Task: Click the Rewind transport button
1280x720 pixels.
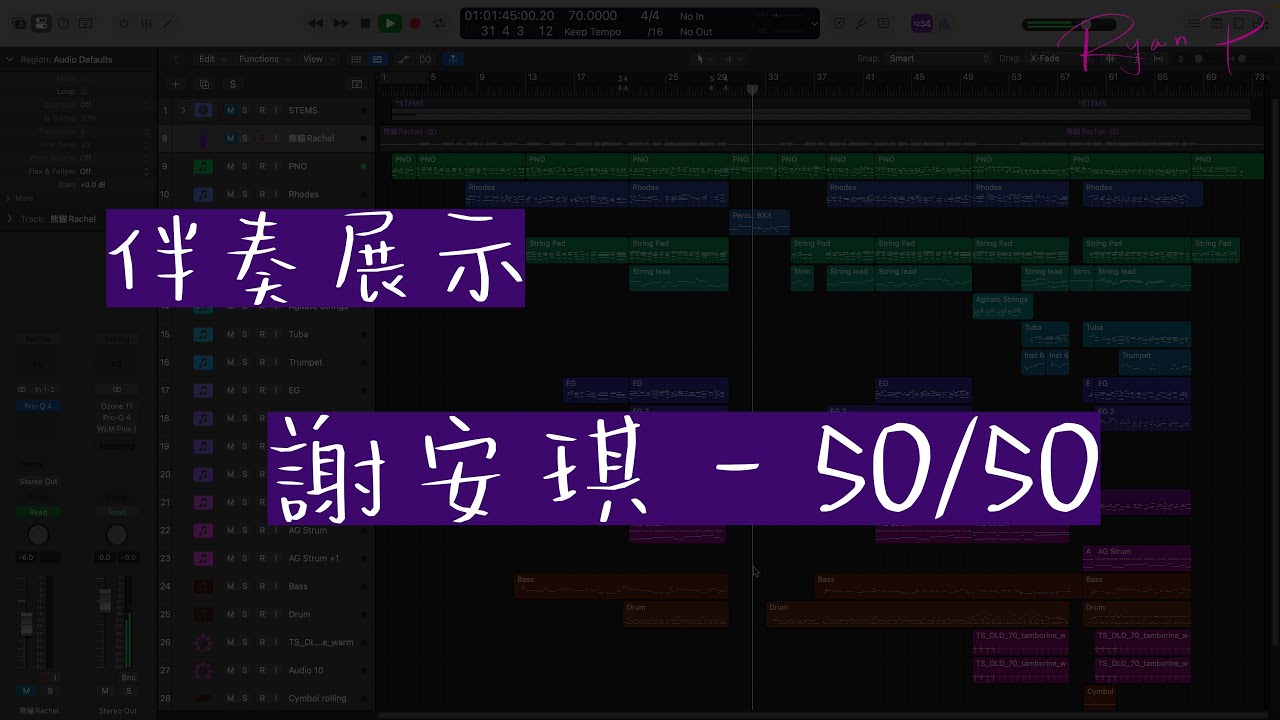Action: [316, 23]
